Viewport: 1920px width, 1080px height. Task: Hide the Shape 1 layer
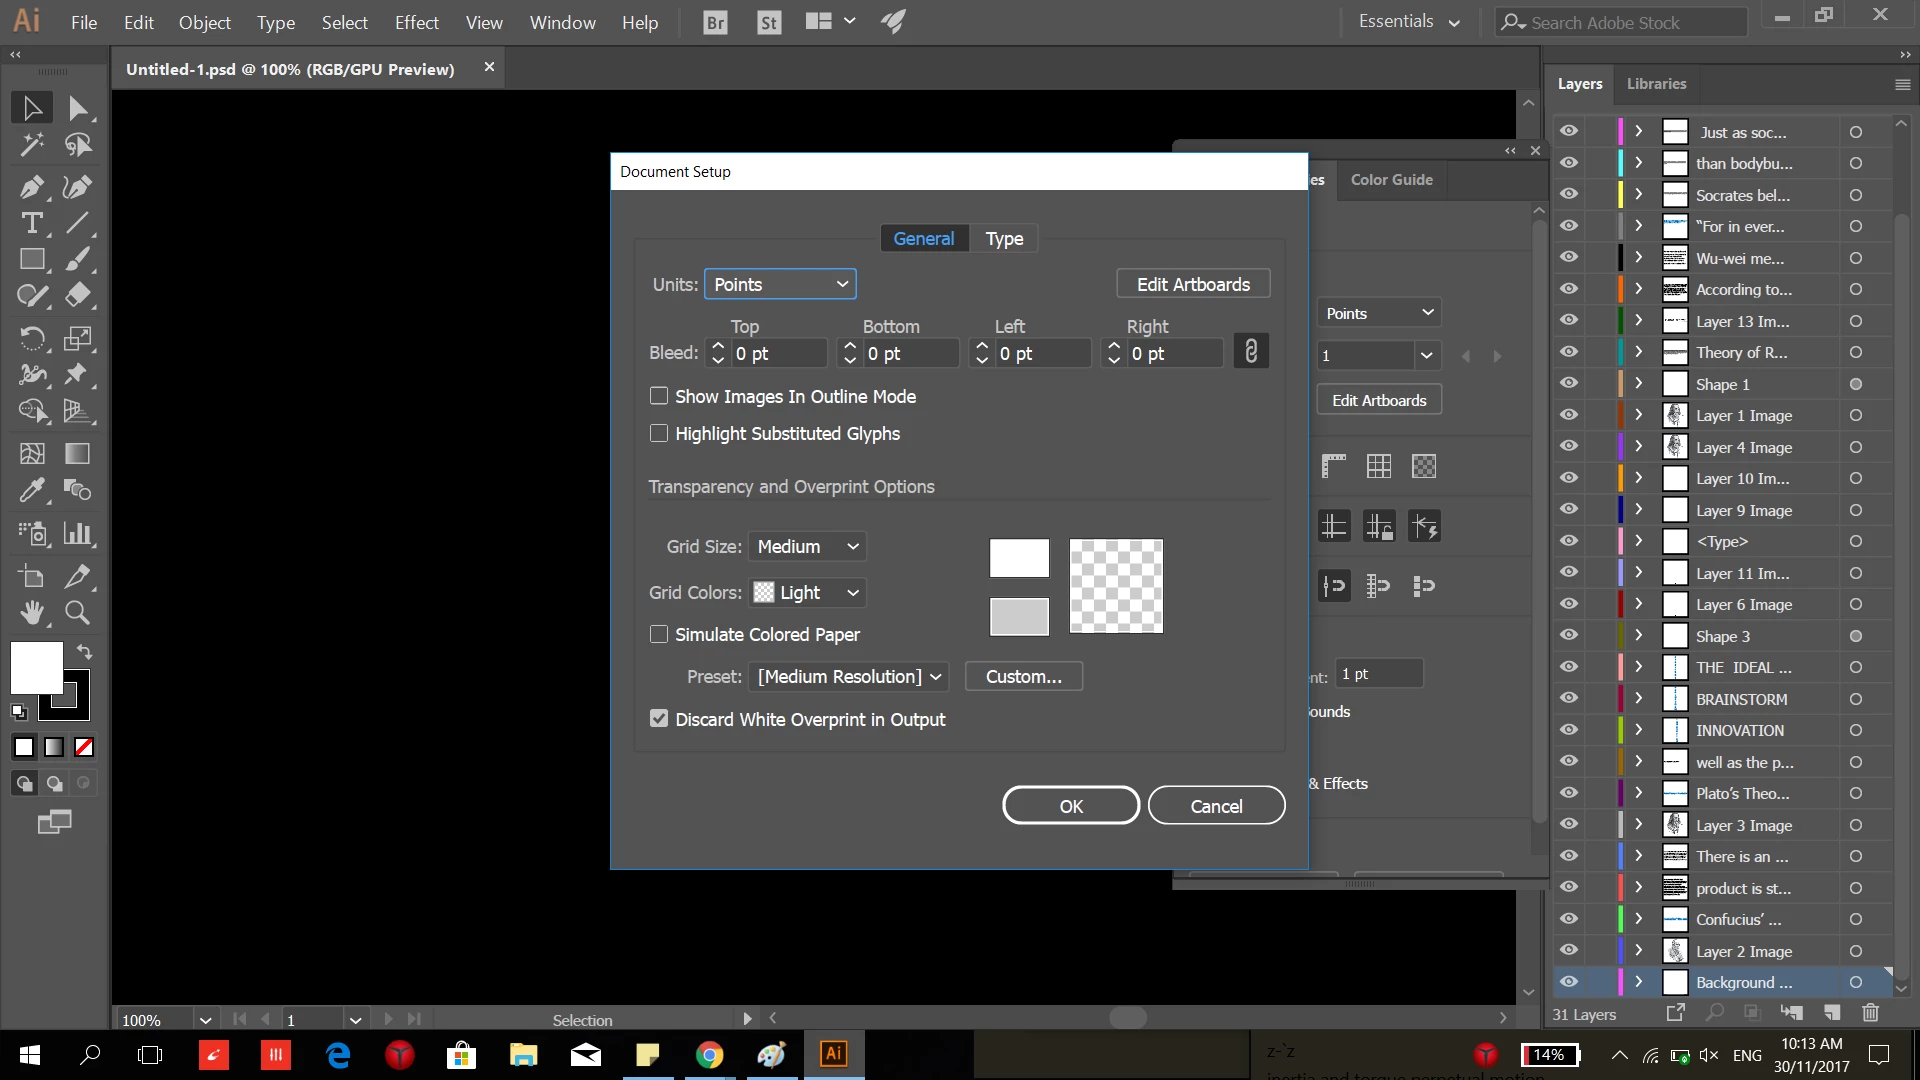tap(1569, 384)
